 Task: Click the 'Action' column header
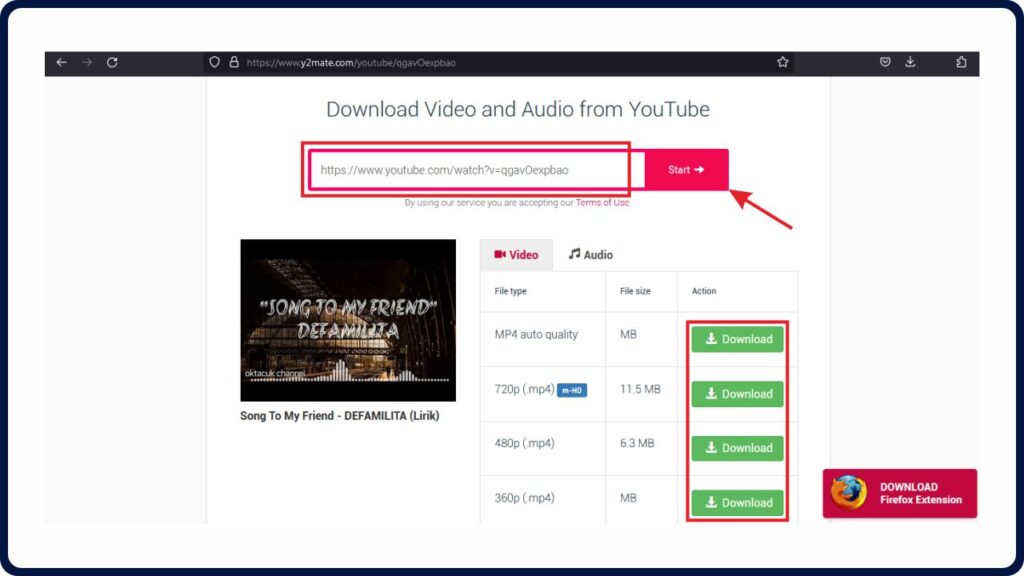click(x=704, y=291)
